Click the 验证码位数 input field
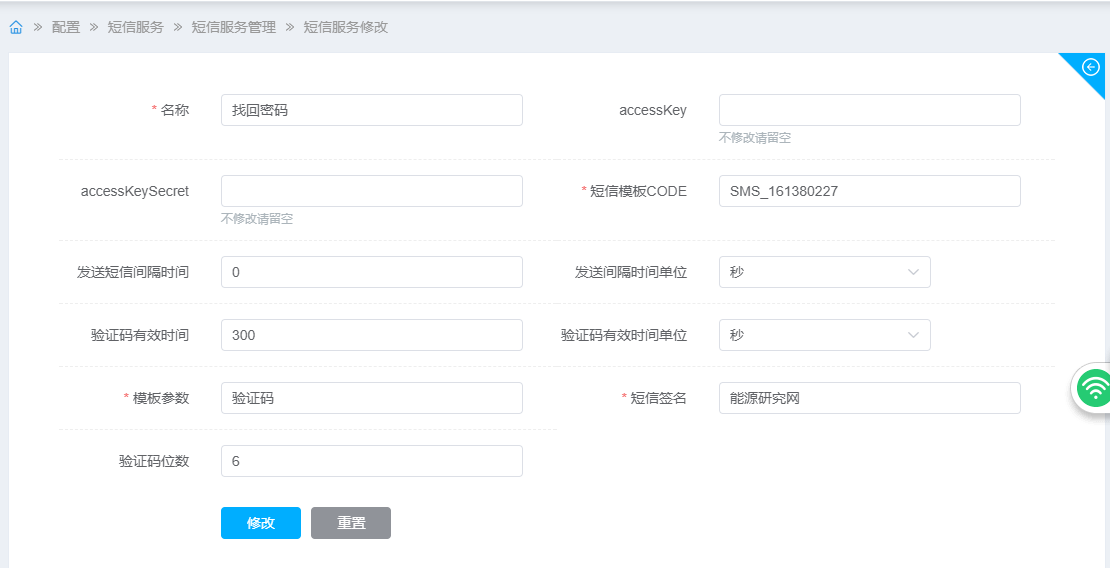 [371, 461]
